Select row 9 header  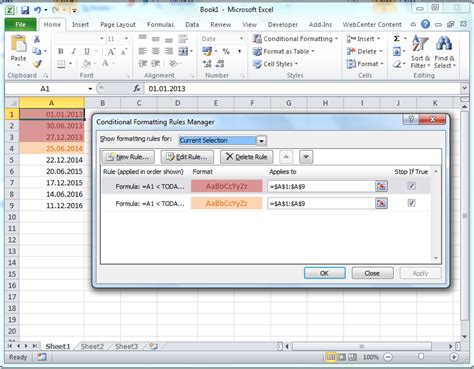[12, 206]
